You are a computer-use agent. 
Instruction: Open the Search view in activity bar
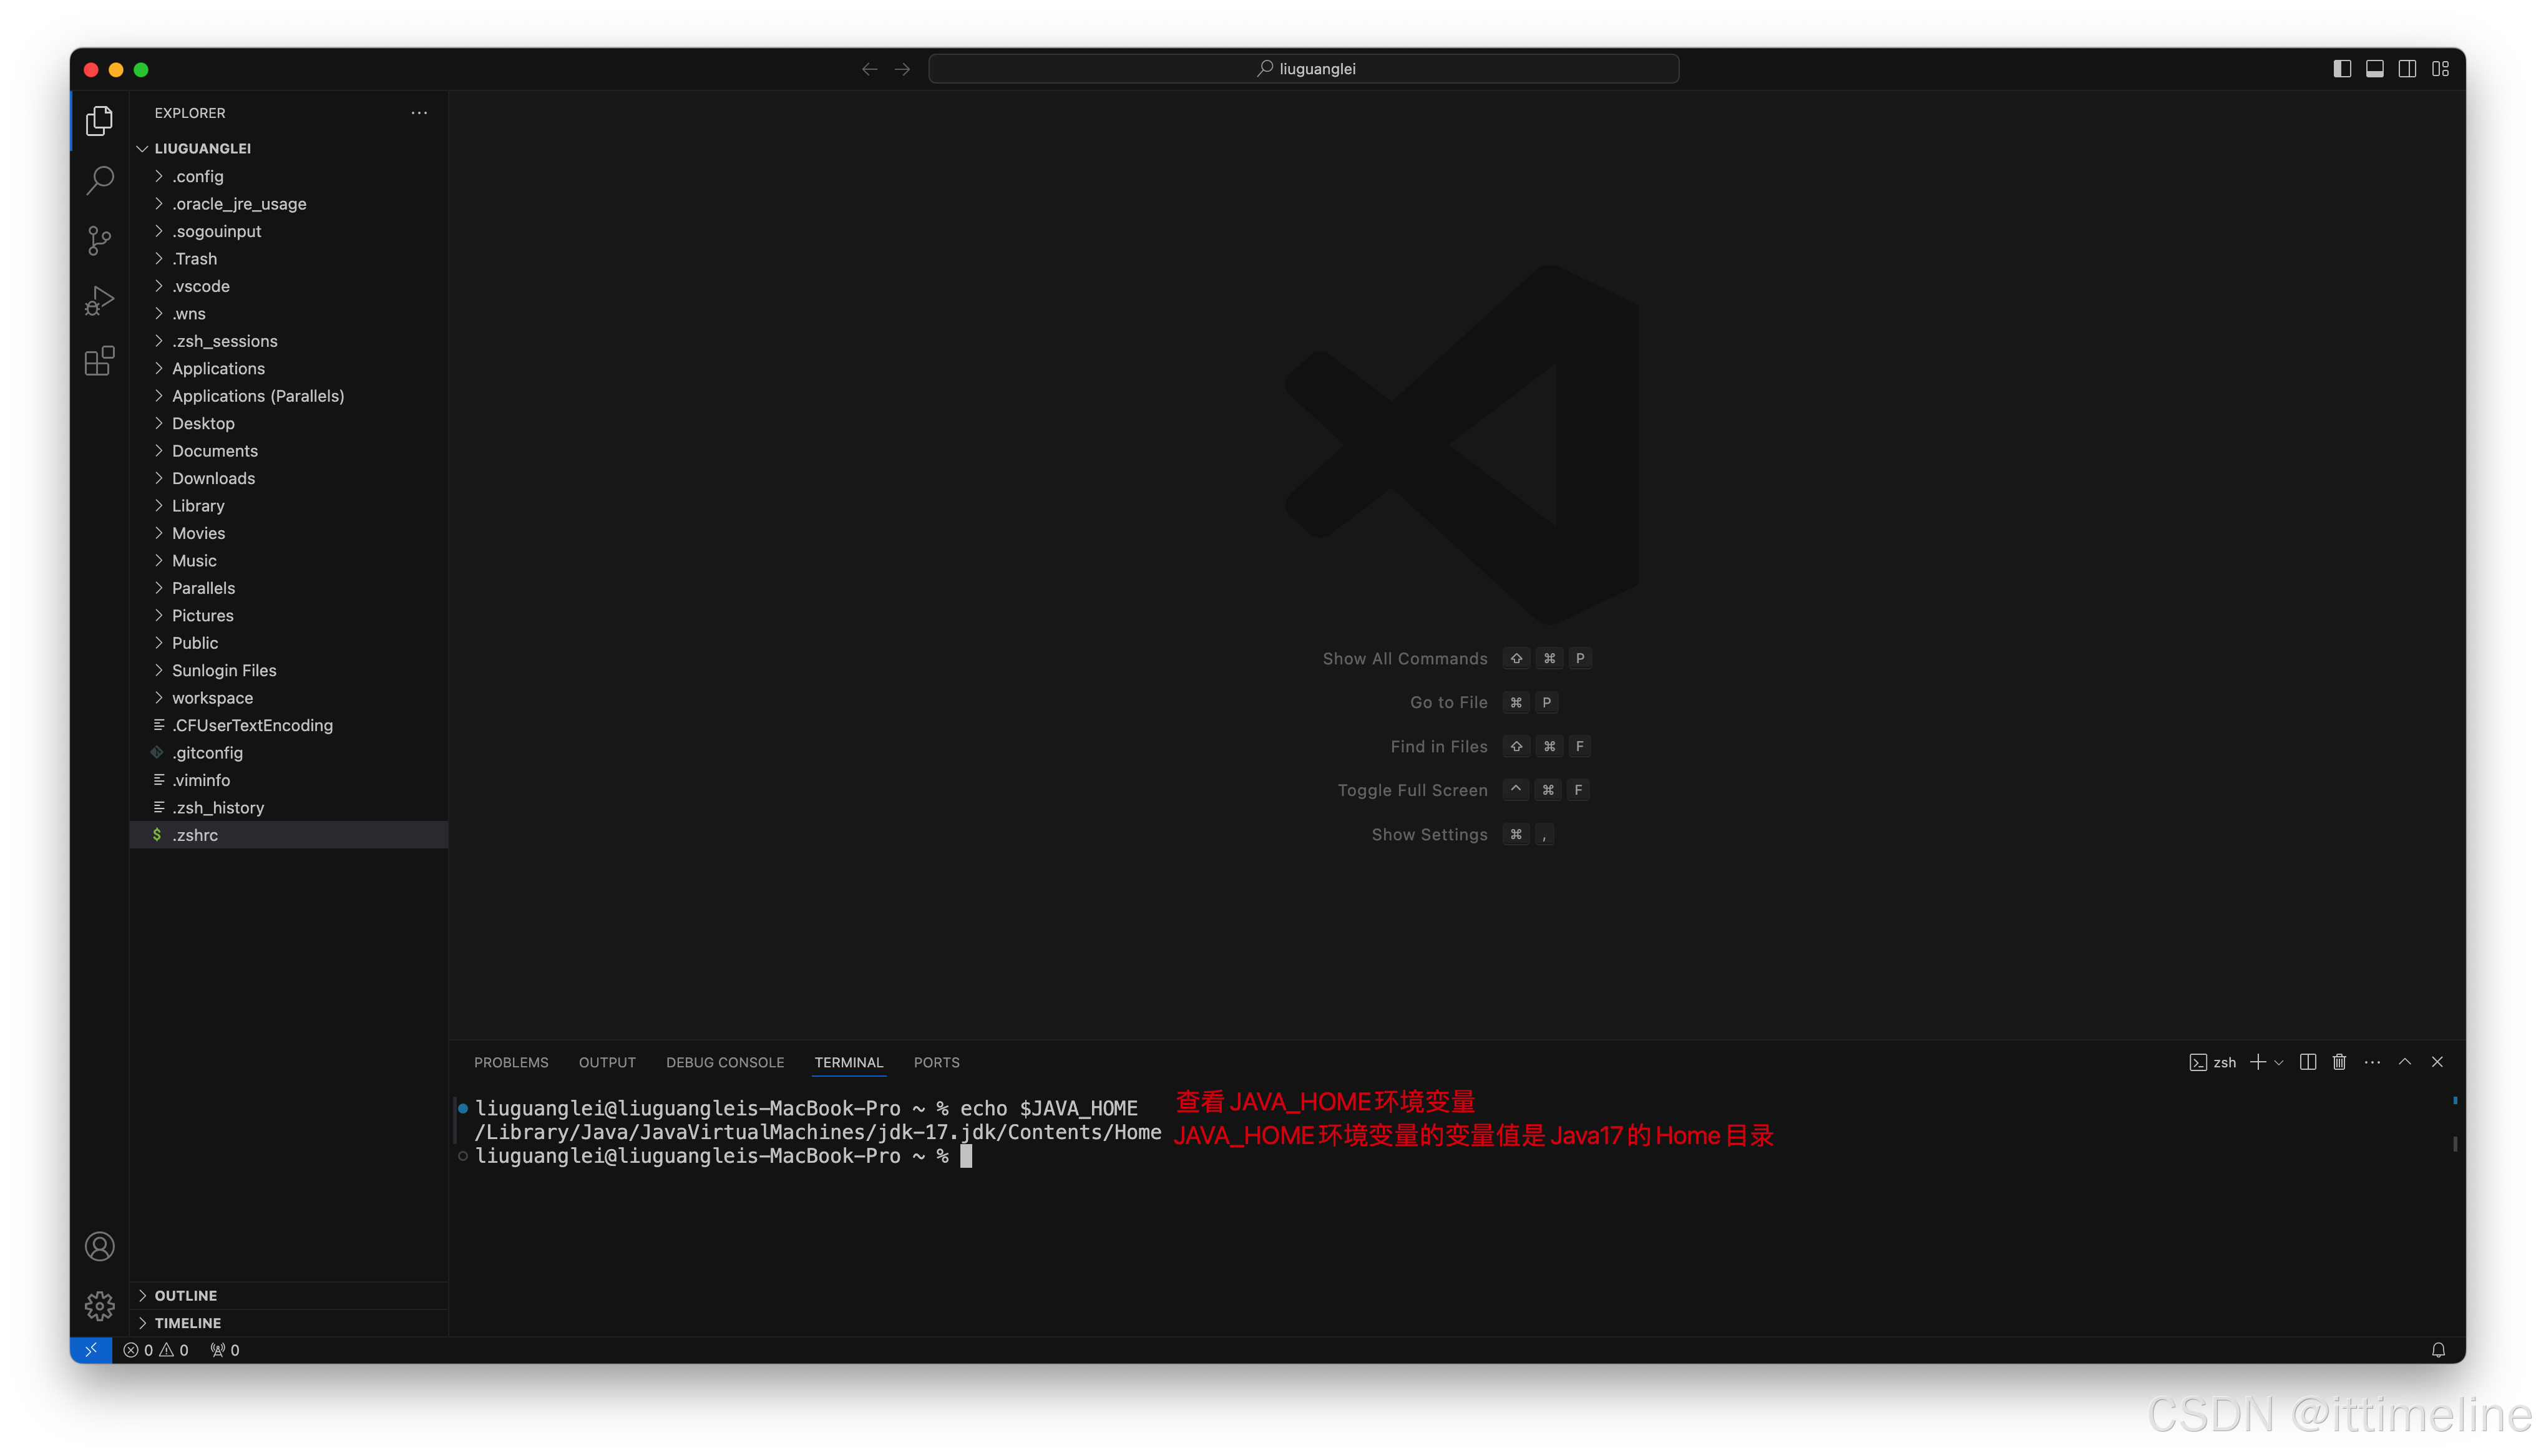(99, 181)
